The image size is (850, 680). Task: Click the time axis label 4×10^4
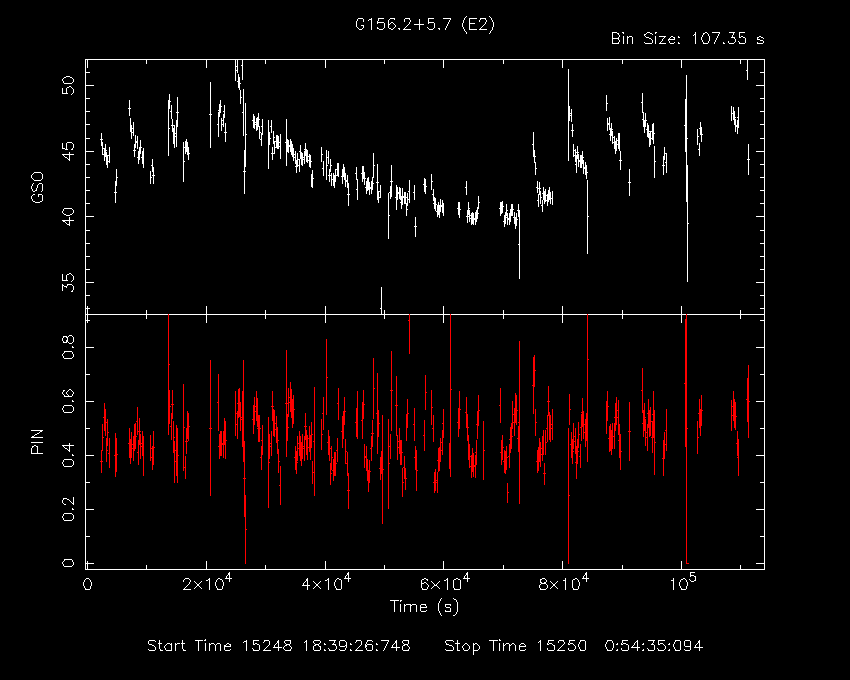click(x=326, y=583)
